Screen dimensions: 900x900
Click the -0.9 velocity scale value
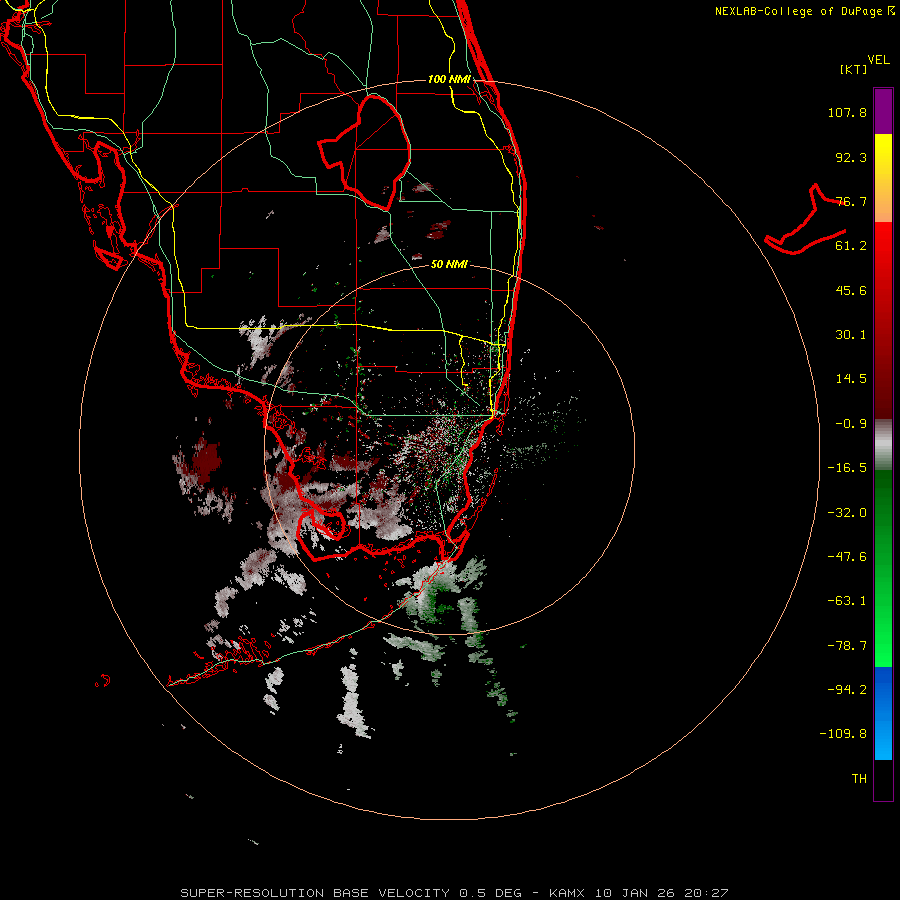click(851, 424)
